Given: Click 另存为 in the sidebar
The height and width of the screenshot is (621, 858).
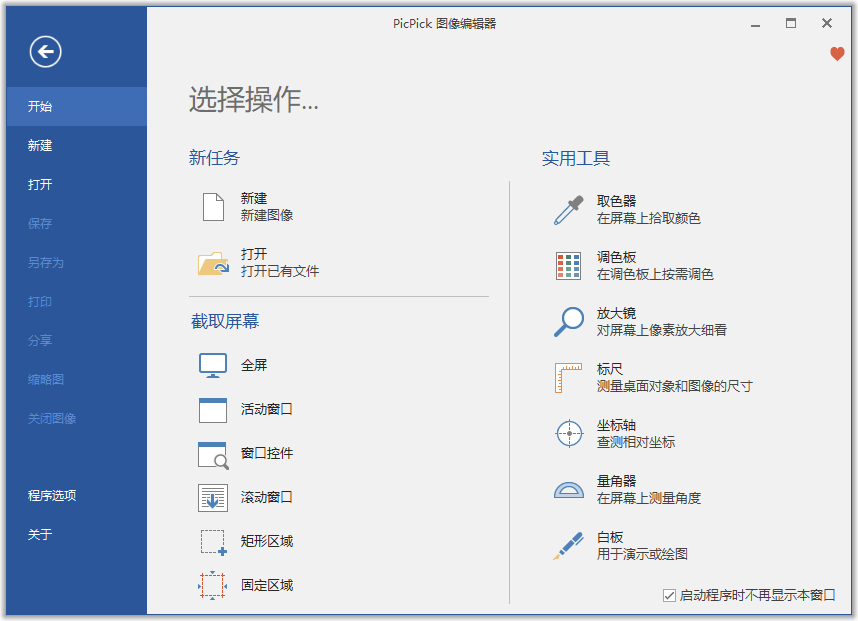Looking at the screenshot, I should click(77, 263).
